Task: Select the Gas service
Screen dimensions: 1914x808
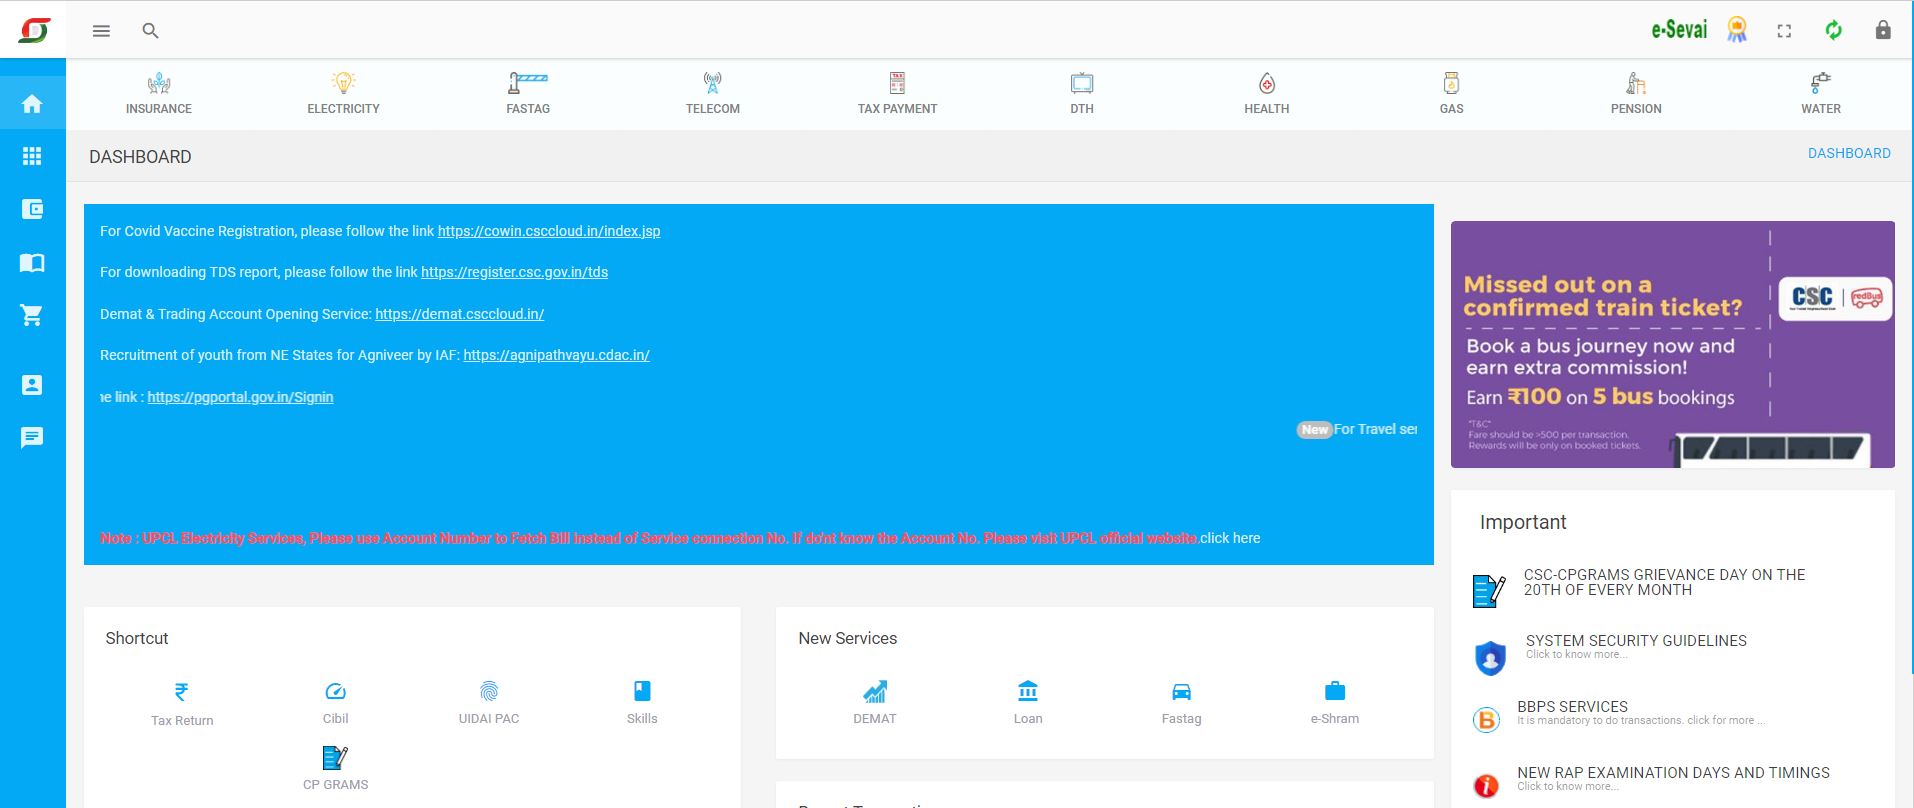Action: [x=1451, y=94]
